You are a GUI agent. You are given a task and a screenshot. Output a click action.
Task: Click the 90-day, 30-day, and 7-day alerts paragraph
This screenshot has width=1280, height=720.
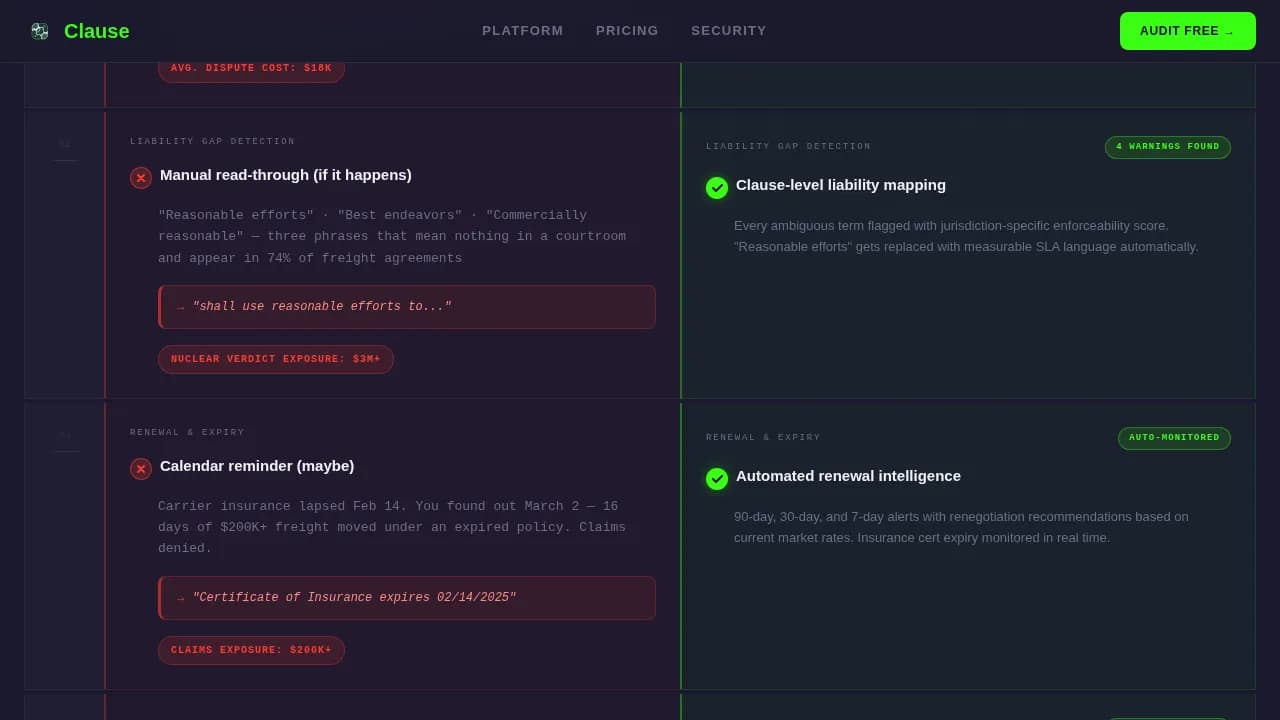pos(961,527)
